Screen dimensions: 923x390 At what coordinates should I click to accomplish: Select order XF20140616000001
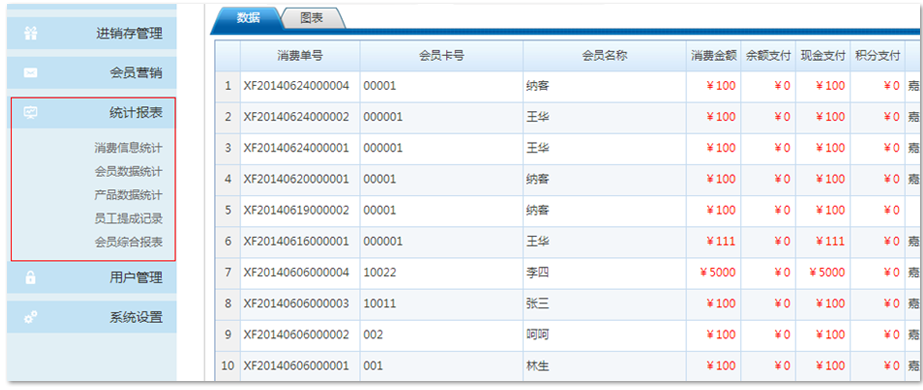point(296,241)
